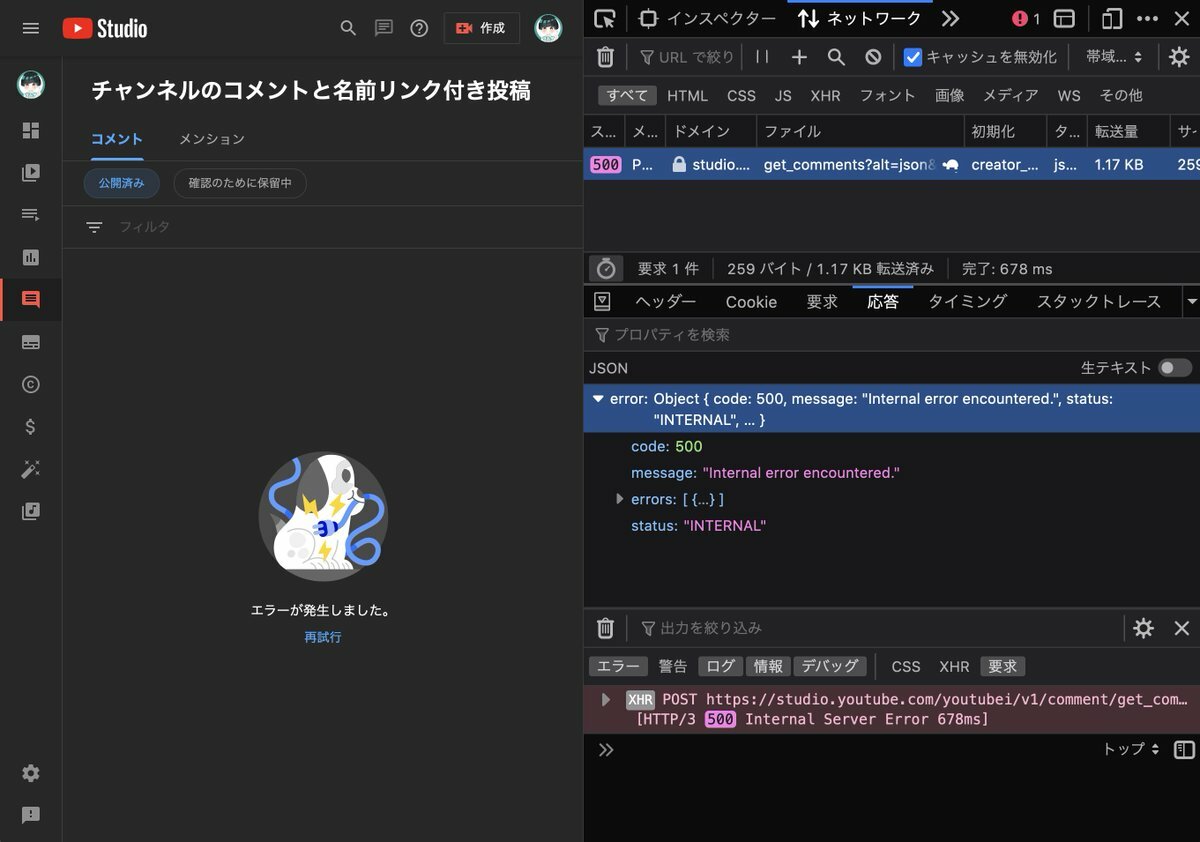Open Studio settings gear icon

coord(31,773)
